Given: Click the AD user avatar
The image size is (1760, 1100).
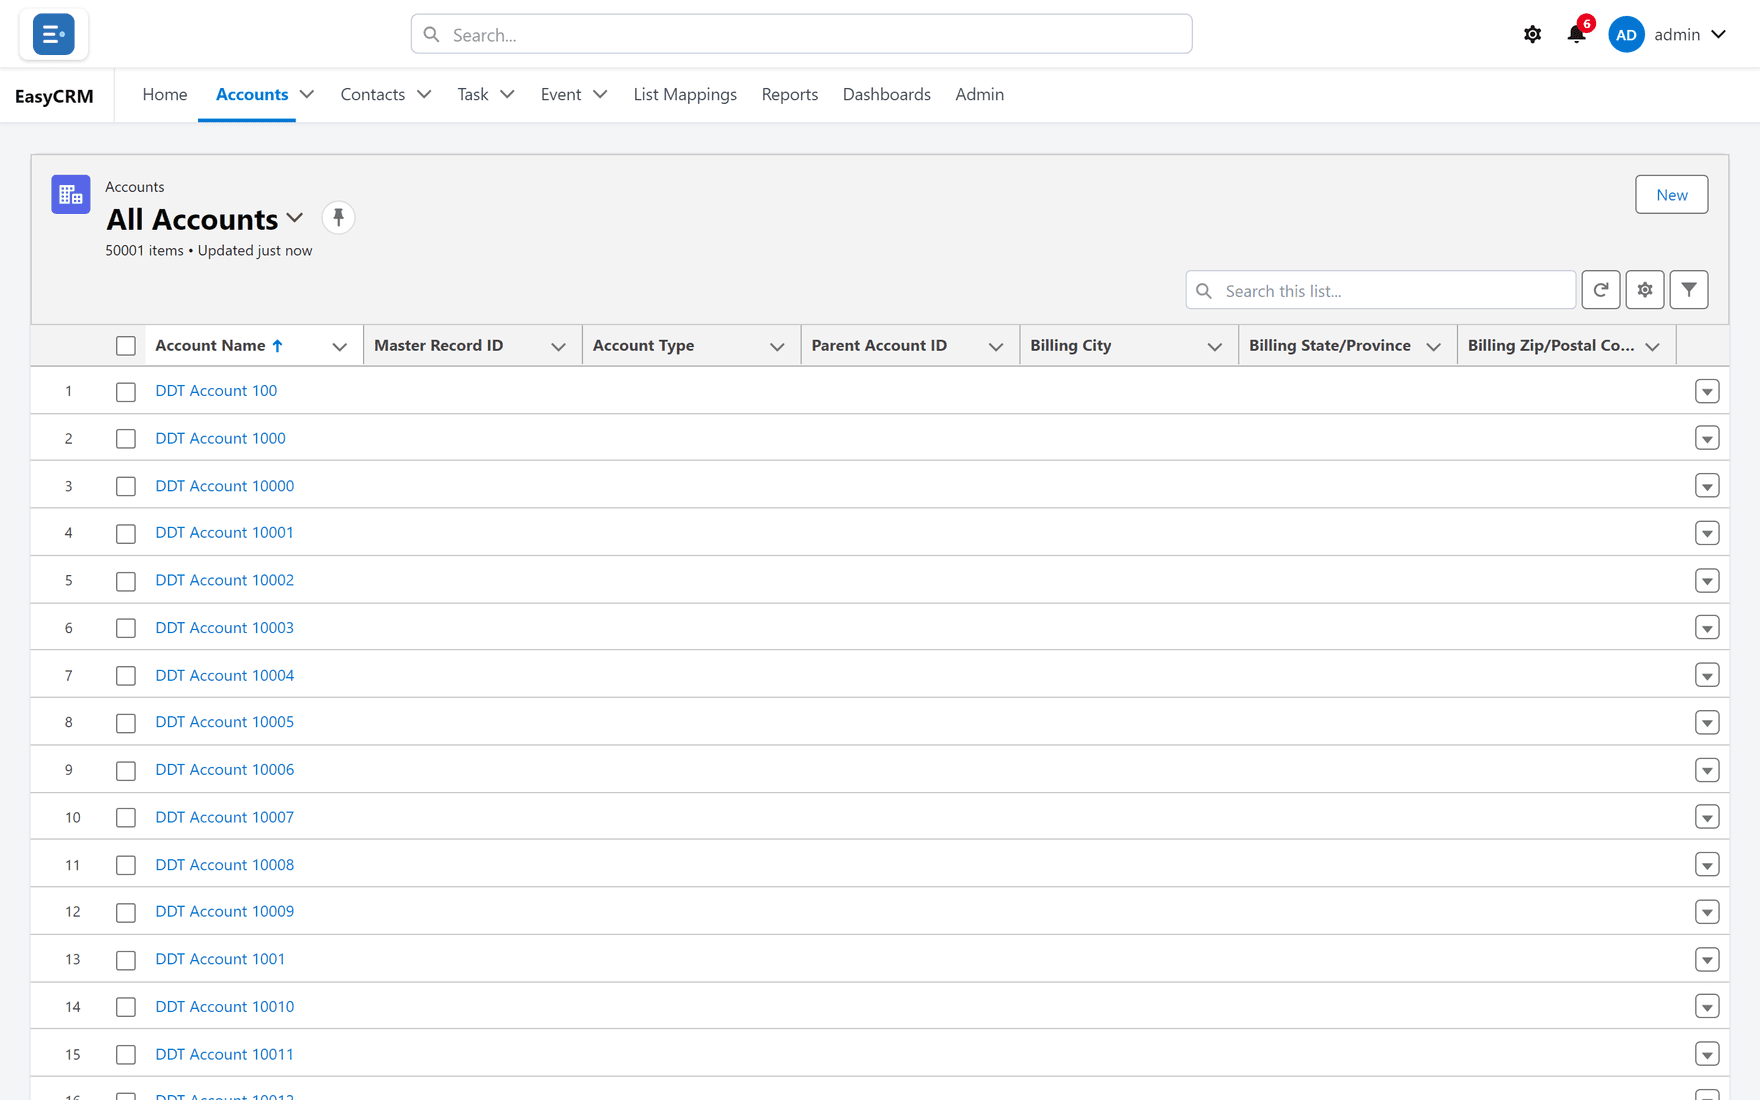Looking at the screenshot, I should pos(1626,34).
